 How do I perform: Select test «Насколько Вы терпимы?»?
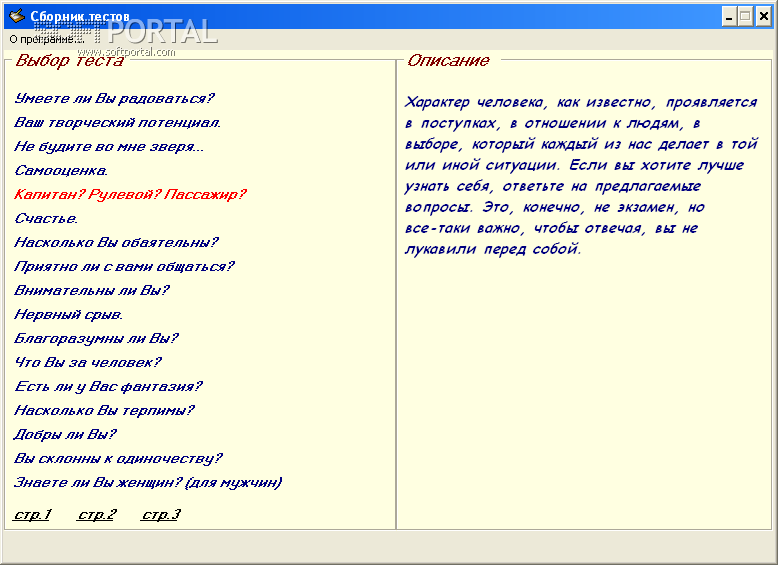pos(104,410)
